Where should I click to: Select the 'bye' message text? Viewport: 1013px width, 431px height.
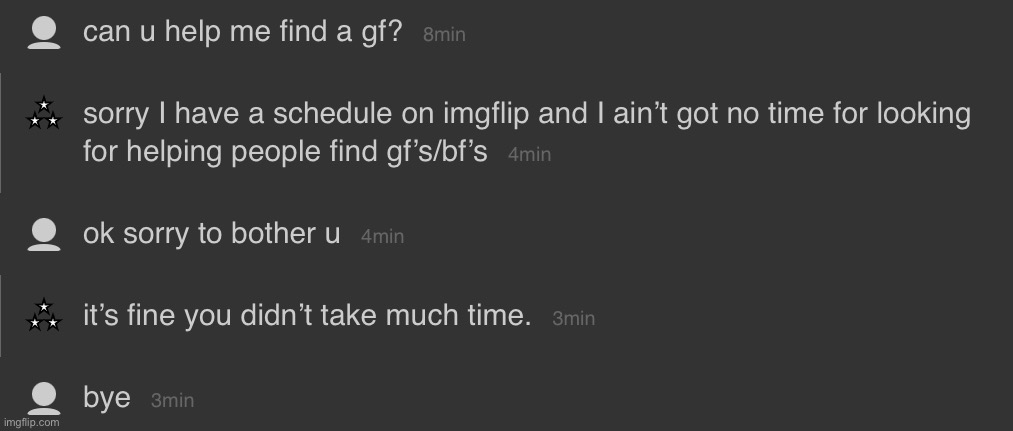tap(107, 398)
